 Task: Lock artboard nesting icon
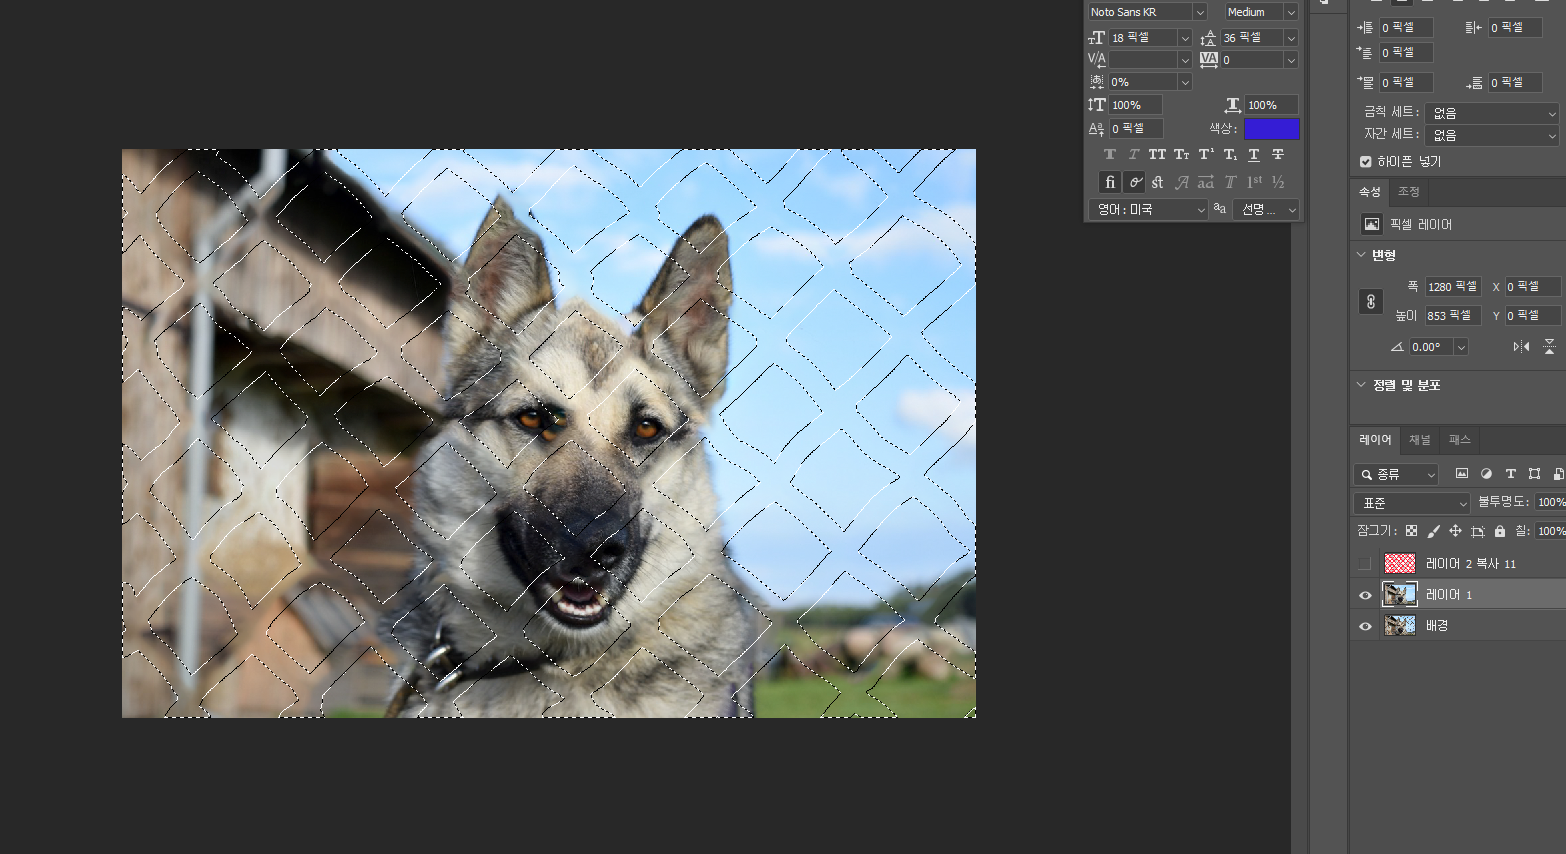(x=1477, y=531)
